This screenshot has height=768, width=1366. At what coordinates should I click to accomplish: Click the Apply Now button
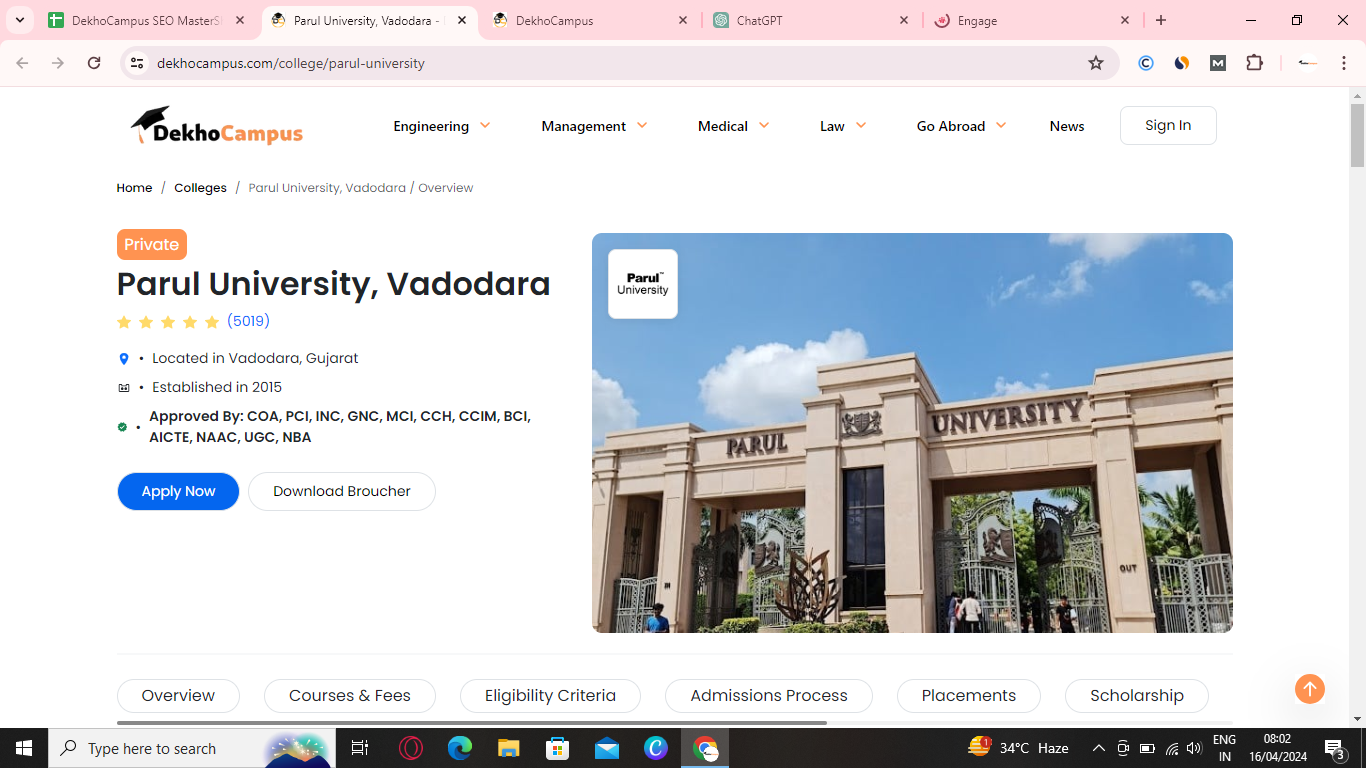(x=178, y=491)
